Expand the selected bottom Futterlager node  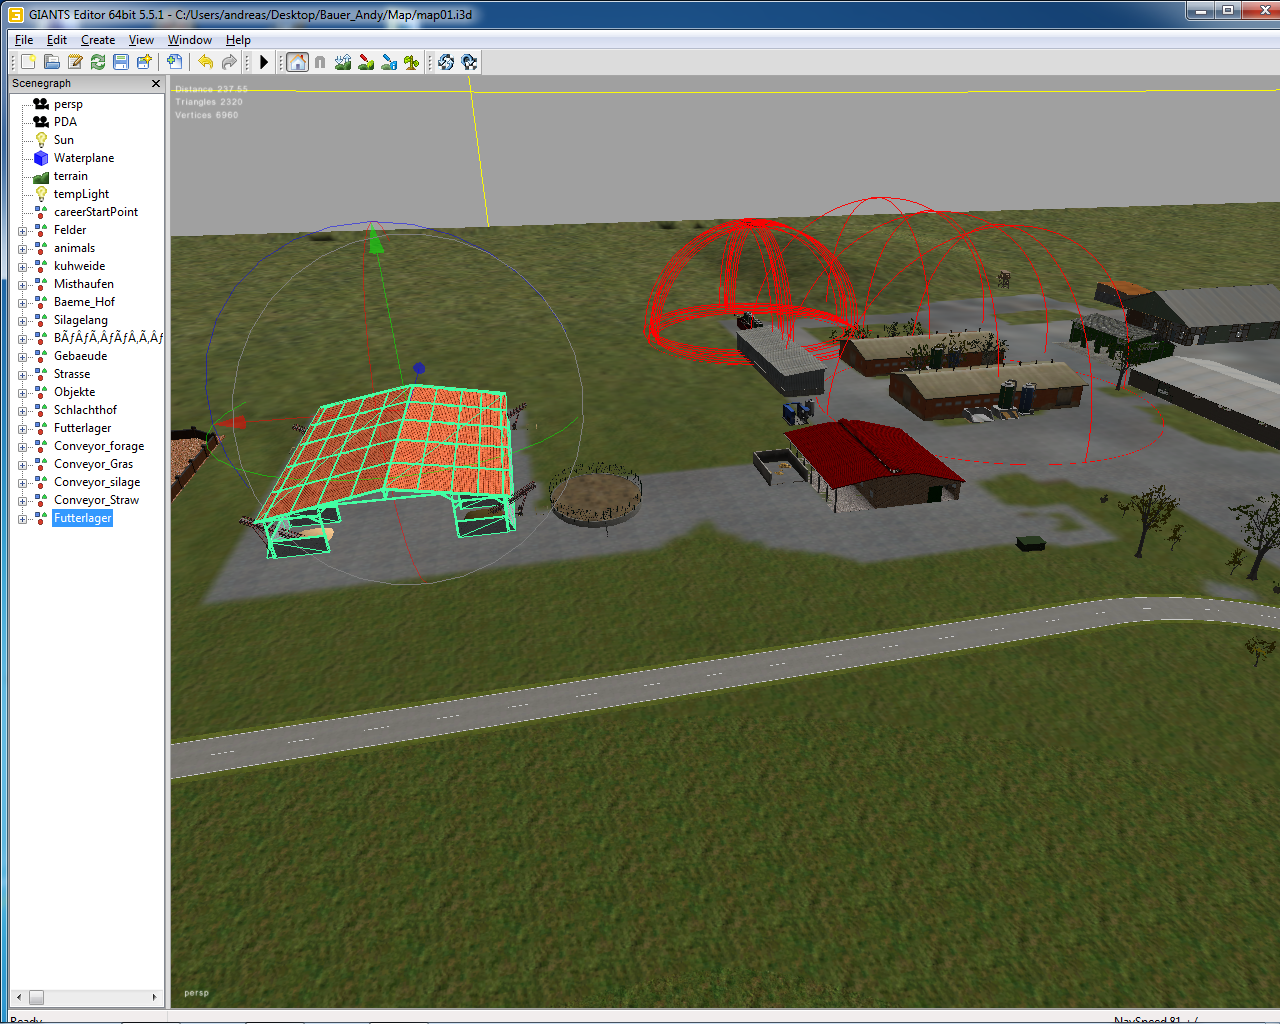tap(22, 519)
